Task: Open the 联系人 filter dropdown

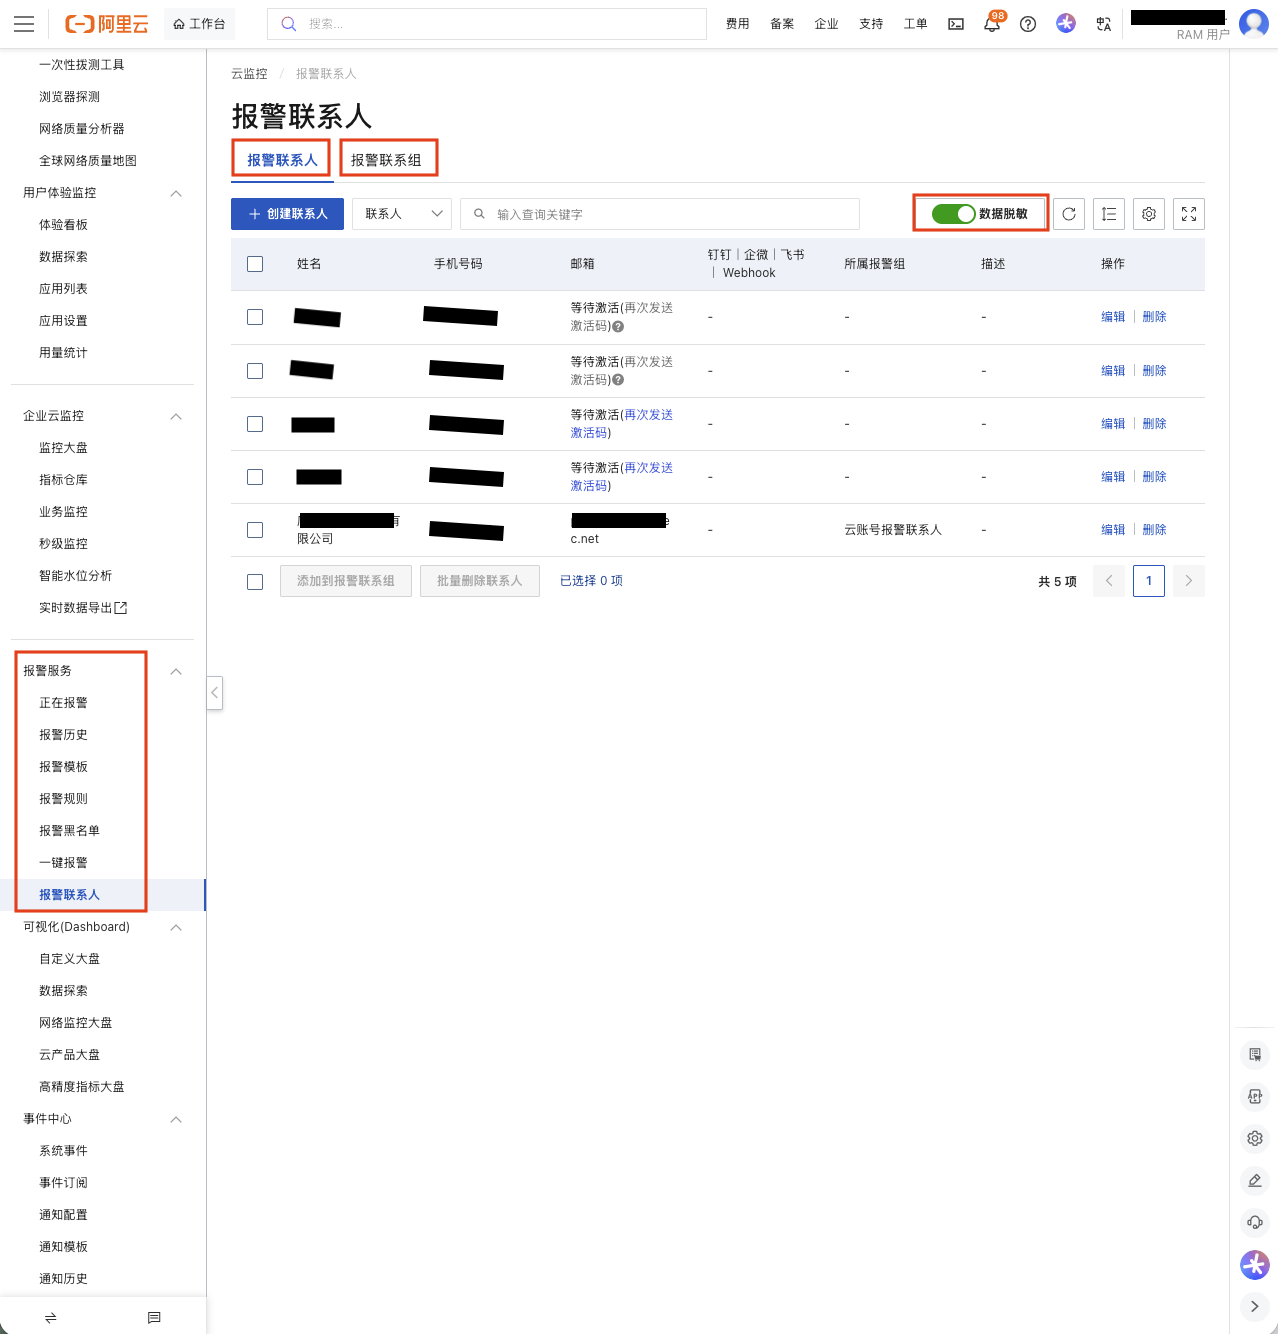Action: point(402,214)
